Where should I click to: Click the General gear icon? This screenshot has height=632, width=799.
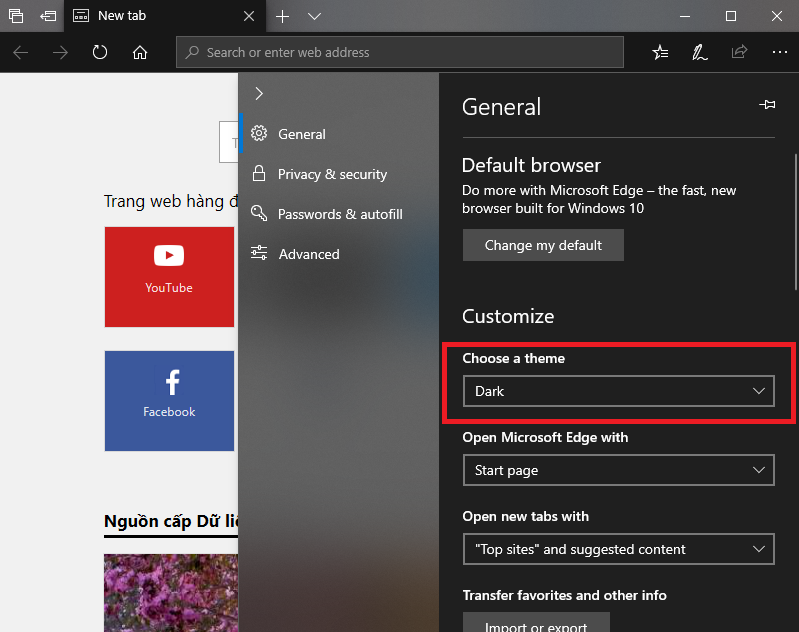(259, 134)
